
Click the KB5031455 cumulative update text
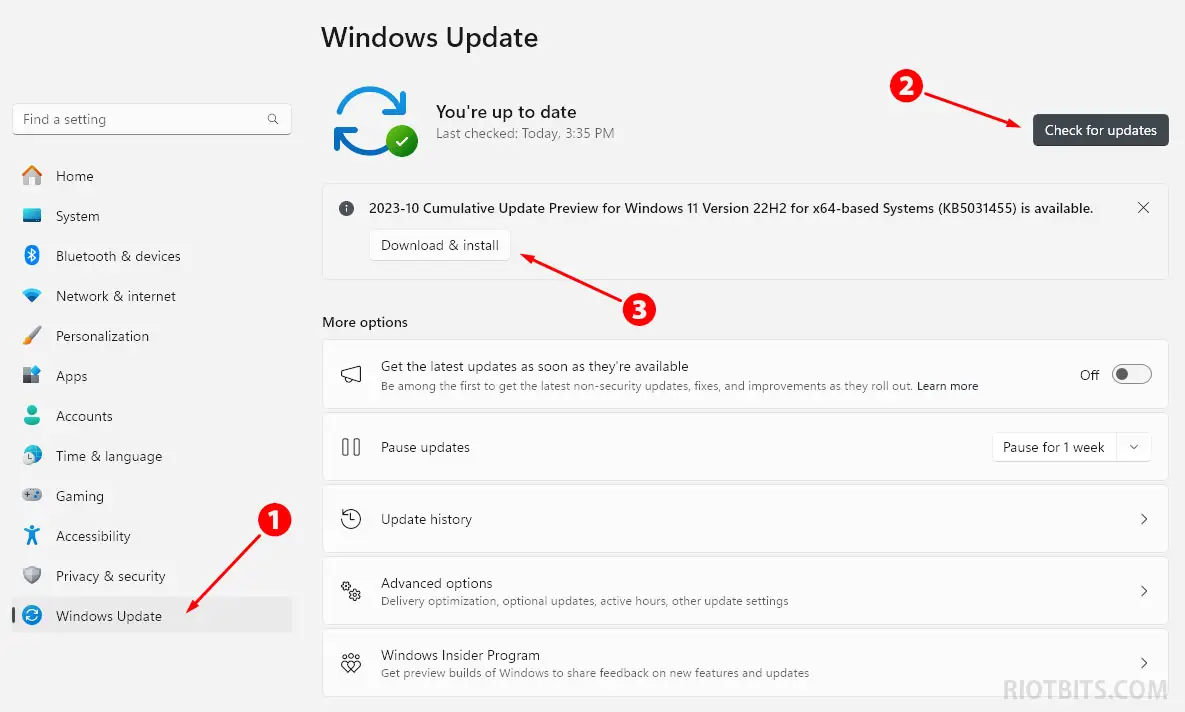coord(731,209)
